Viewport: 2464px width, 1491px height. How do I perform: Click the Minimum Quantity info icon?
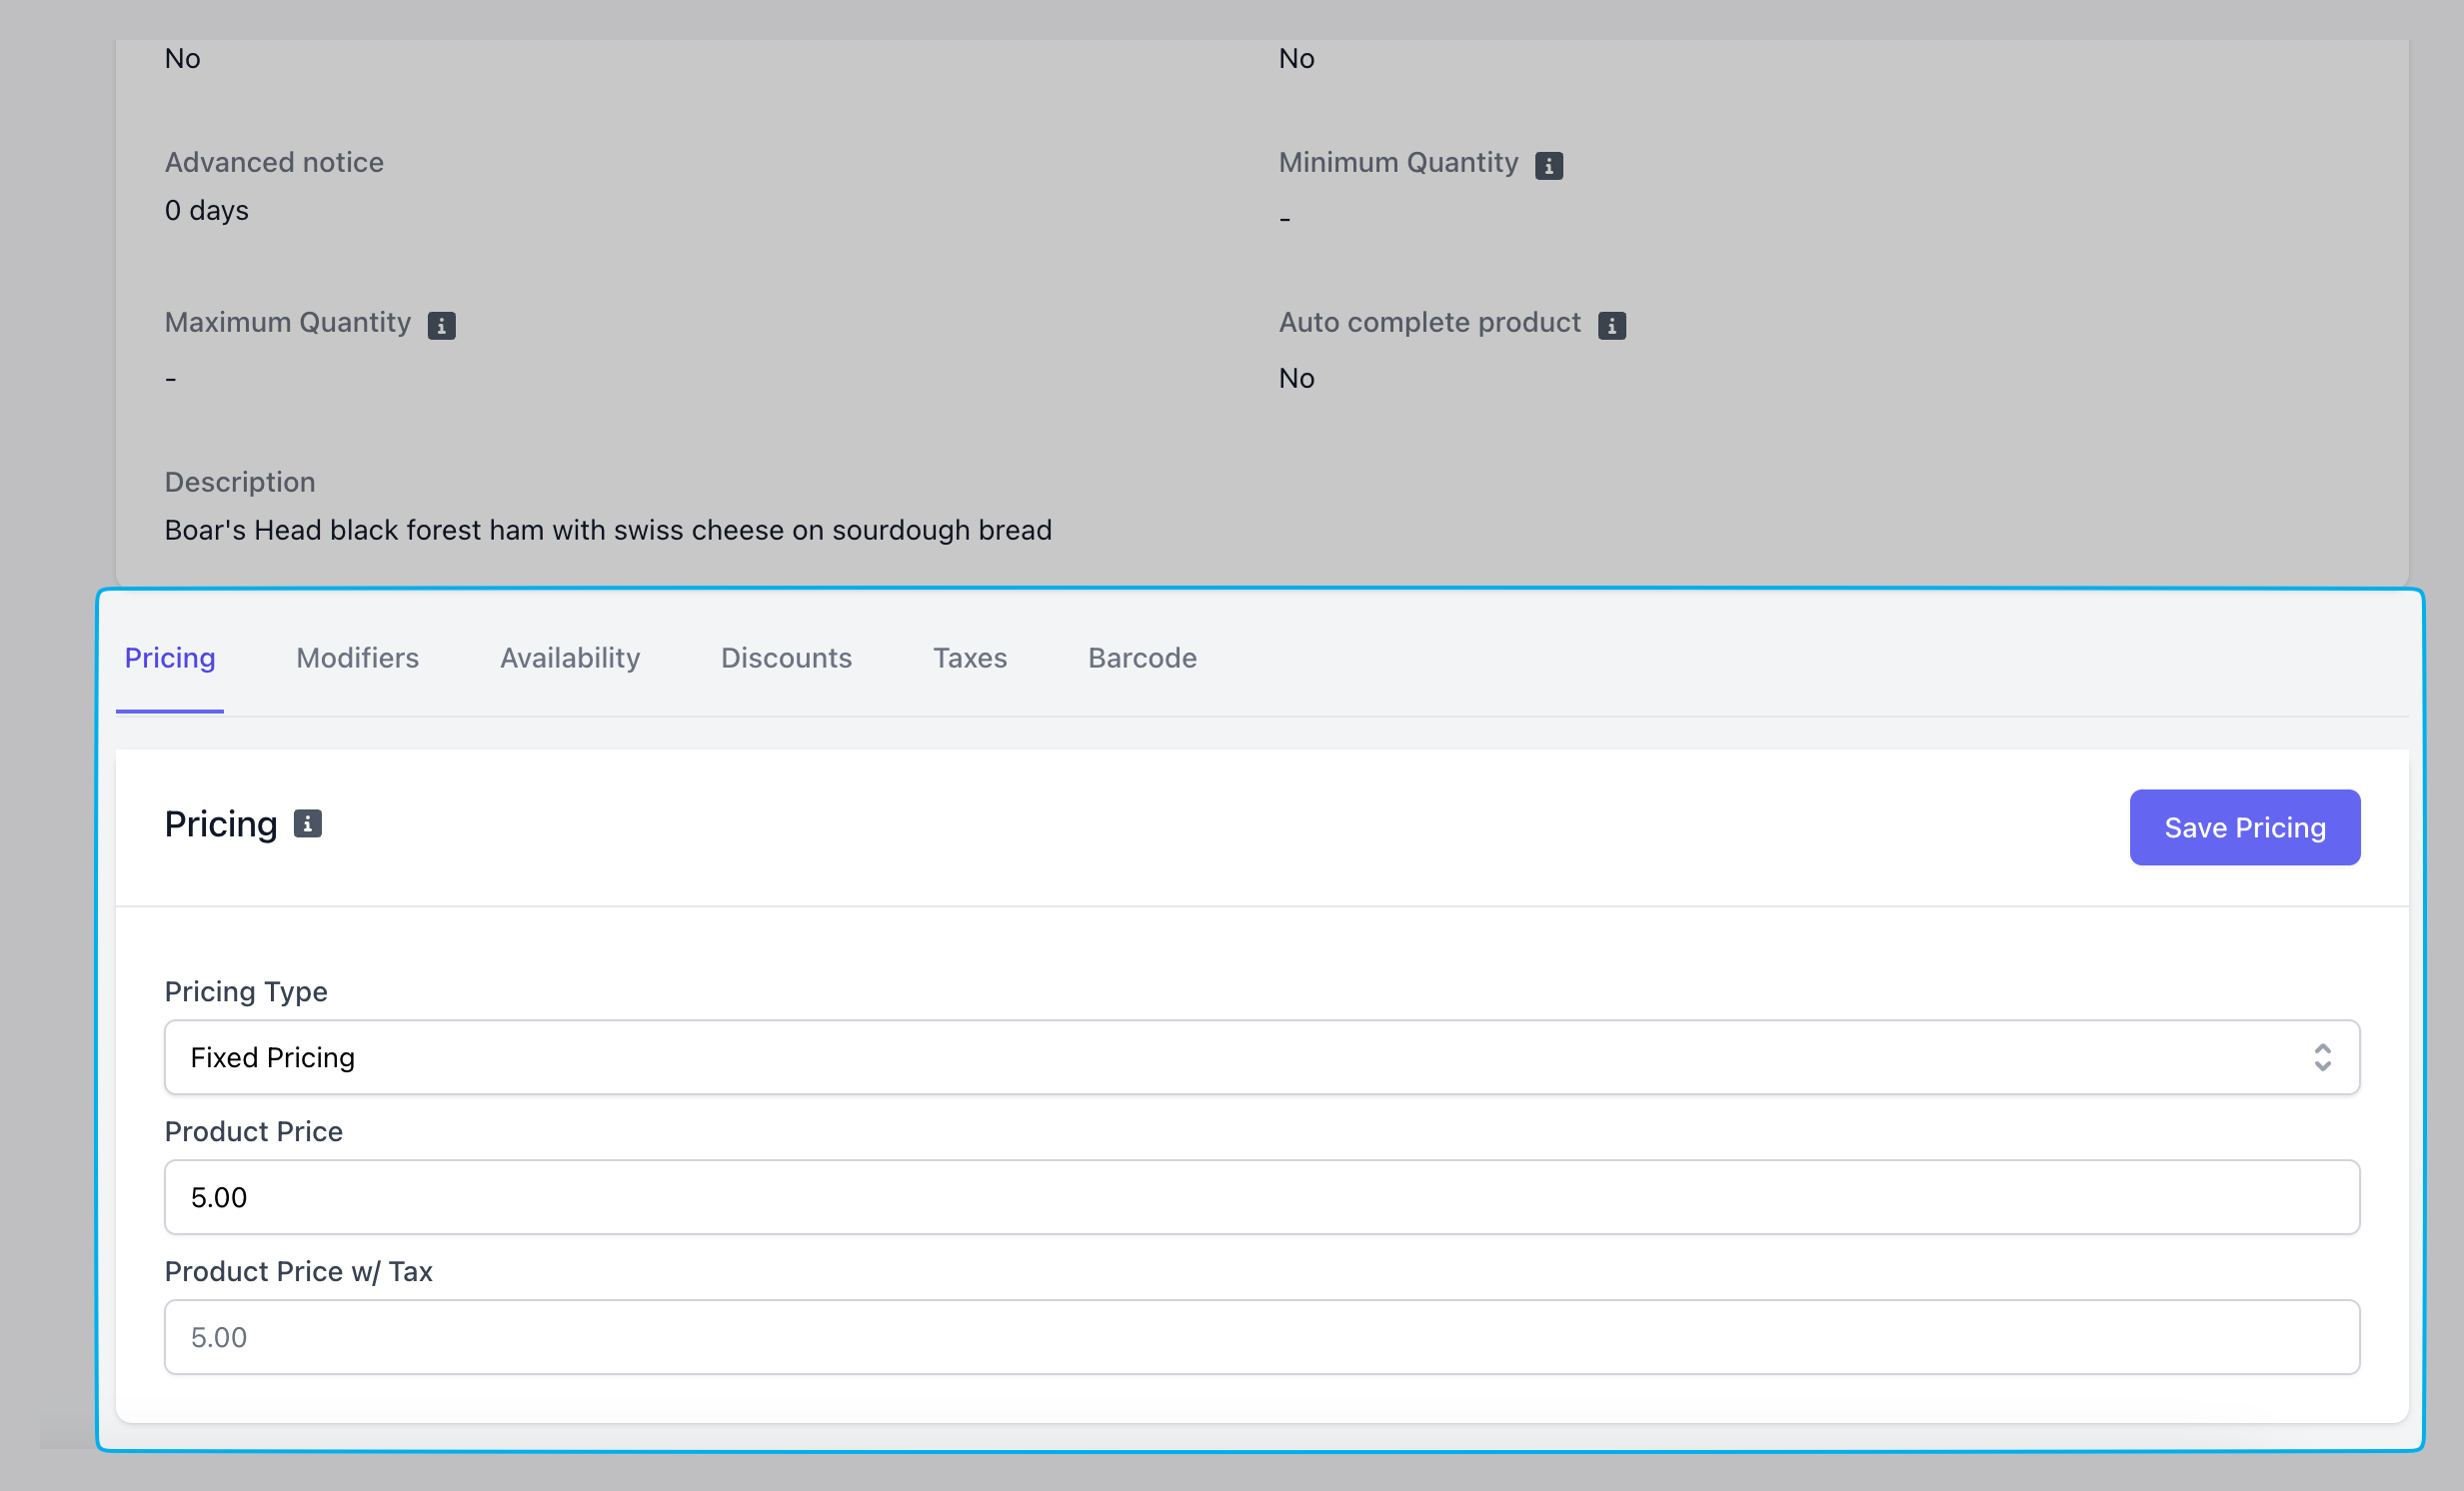coord(1549,165)
